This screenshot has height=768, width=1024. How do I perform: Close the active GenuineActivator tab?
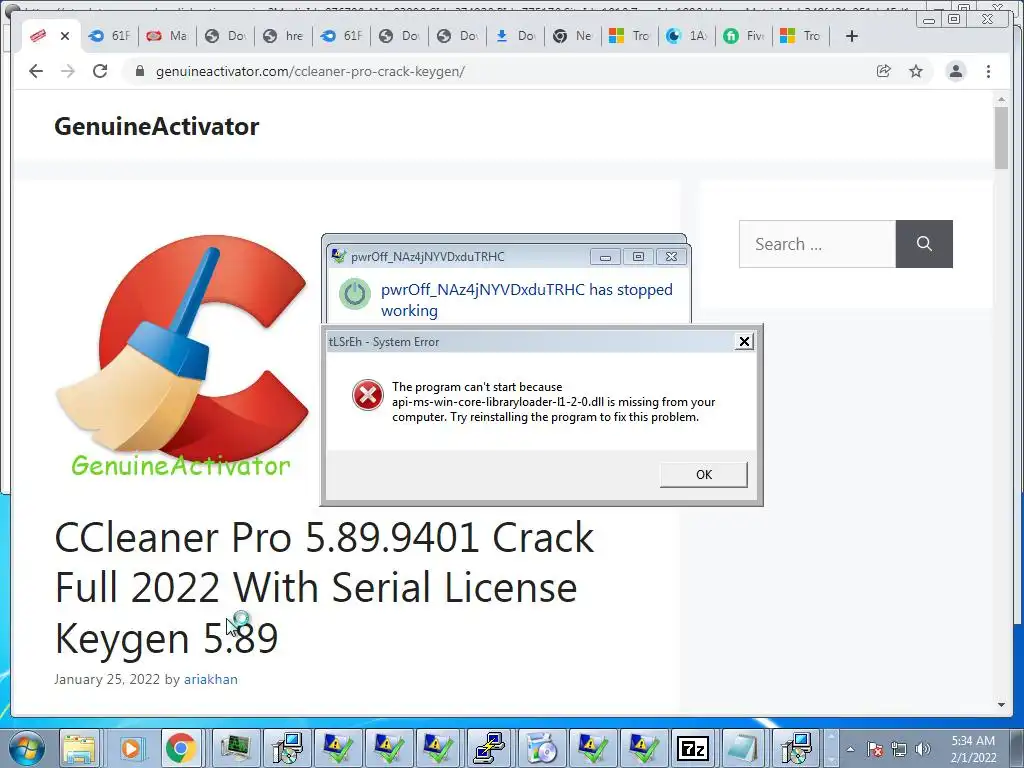pos(65,36)
